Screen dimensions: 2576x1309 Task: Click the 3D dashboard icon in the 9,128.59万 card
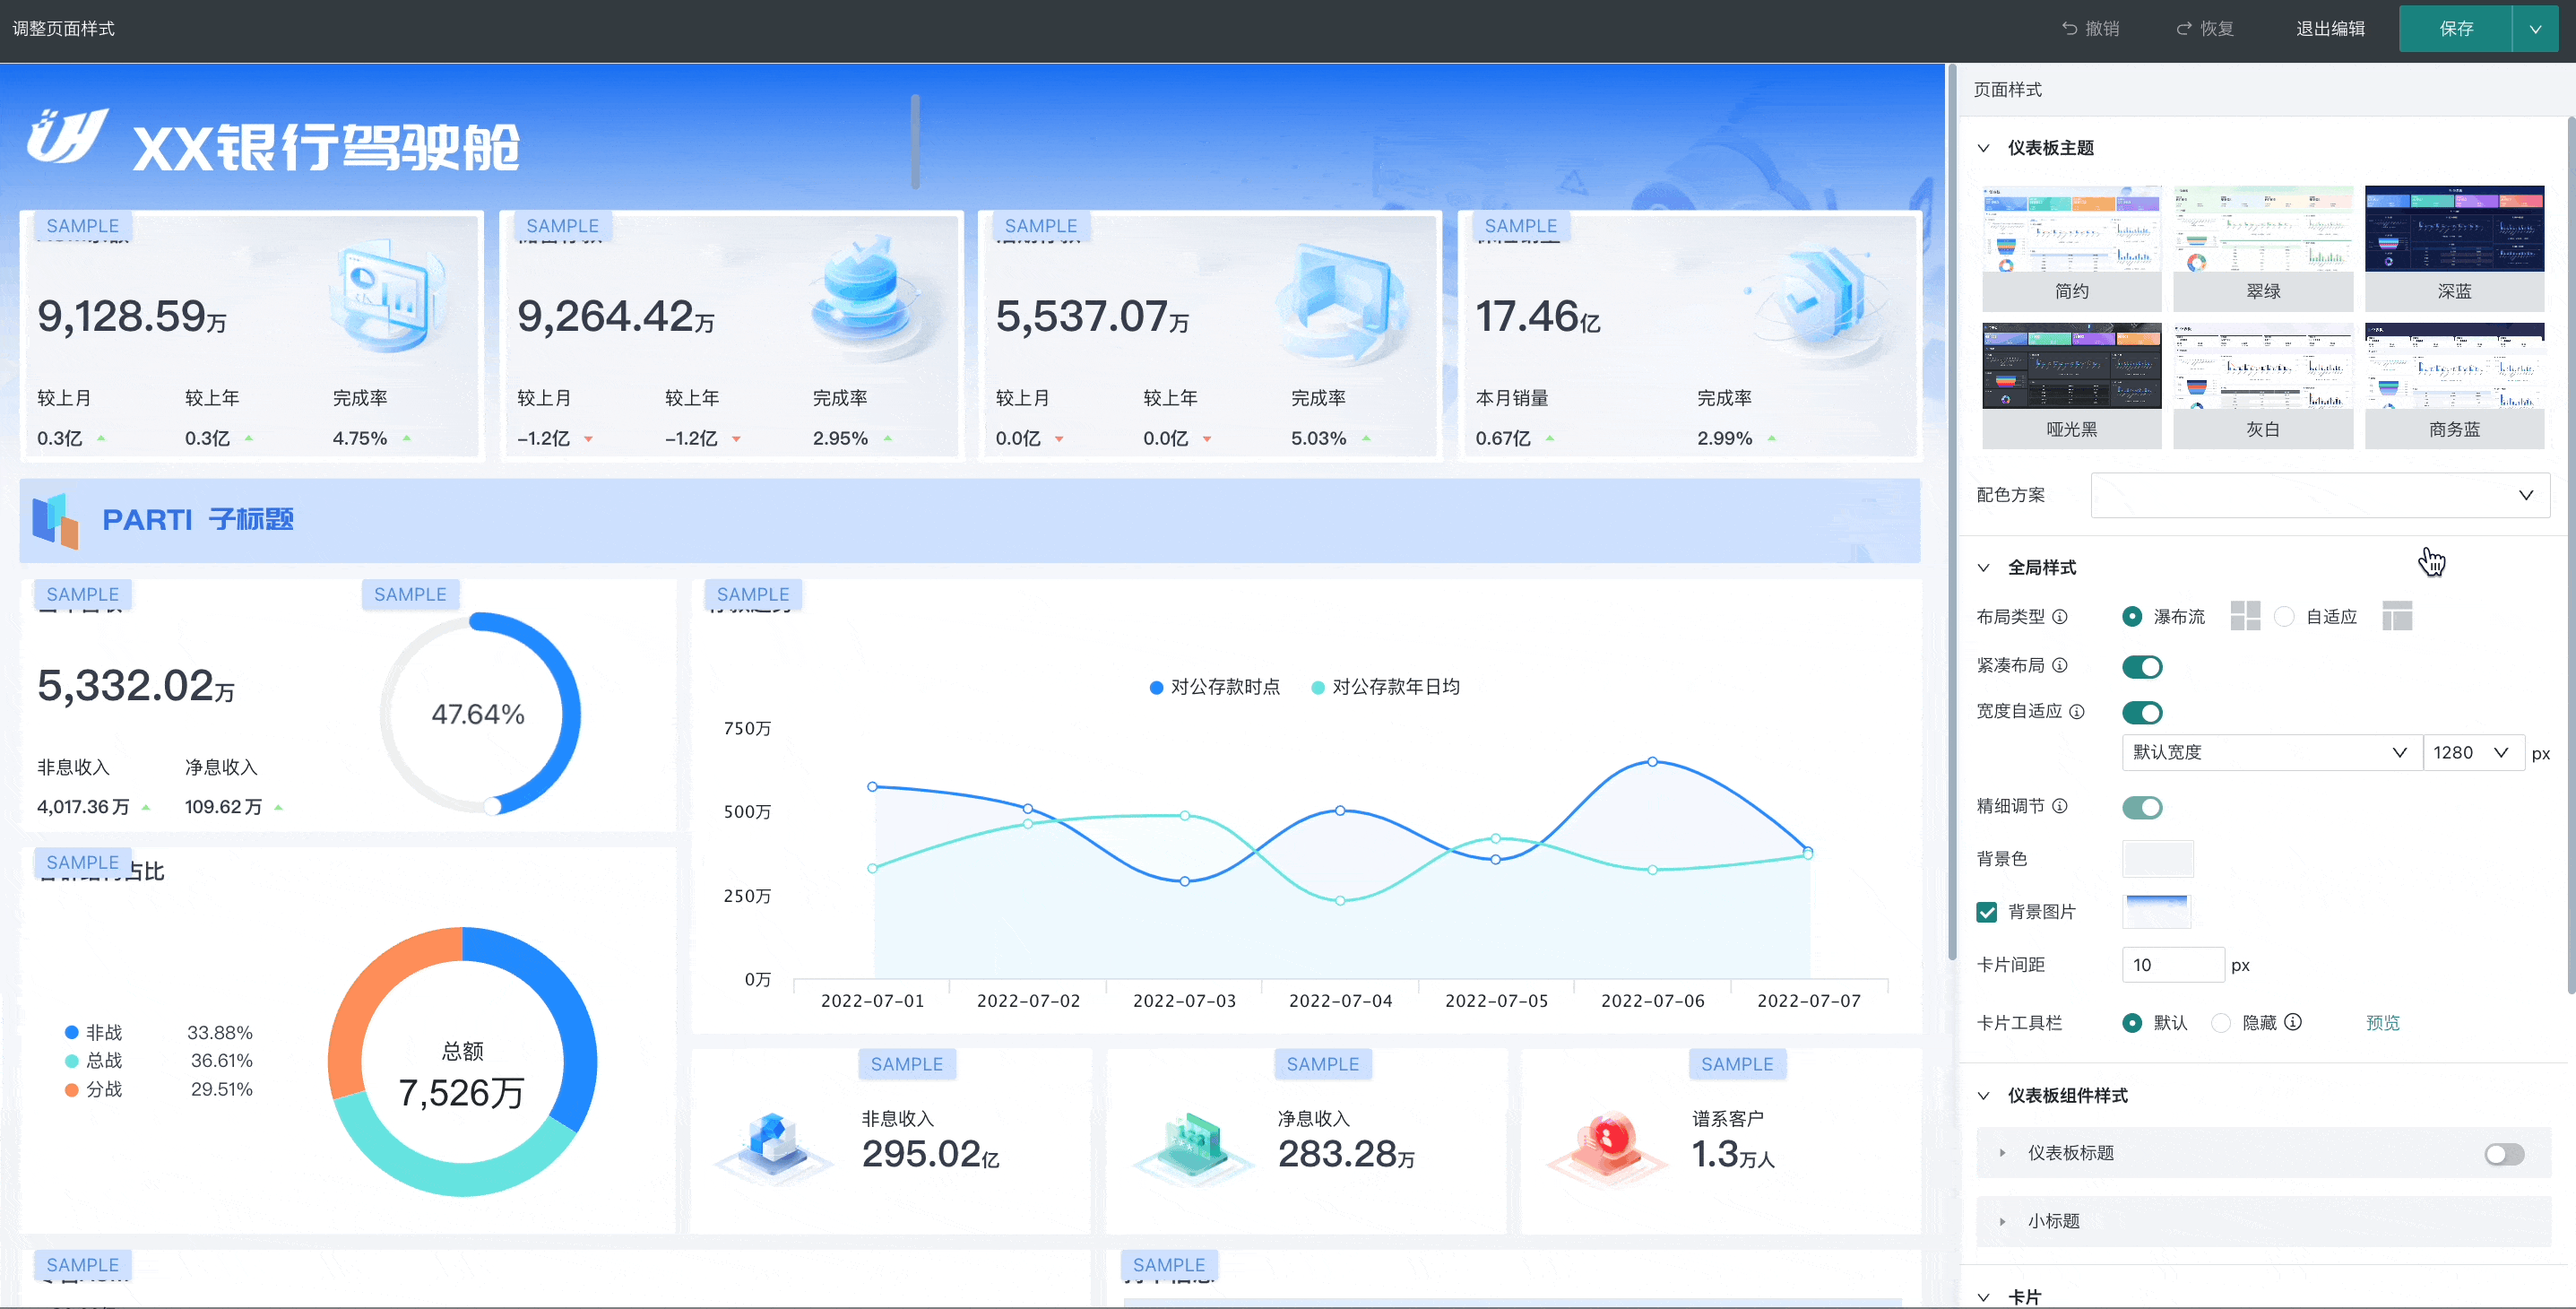(387, 298)
